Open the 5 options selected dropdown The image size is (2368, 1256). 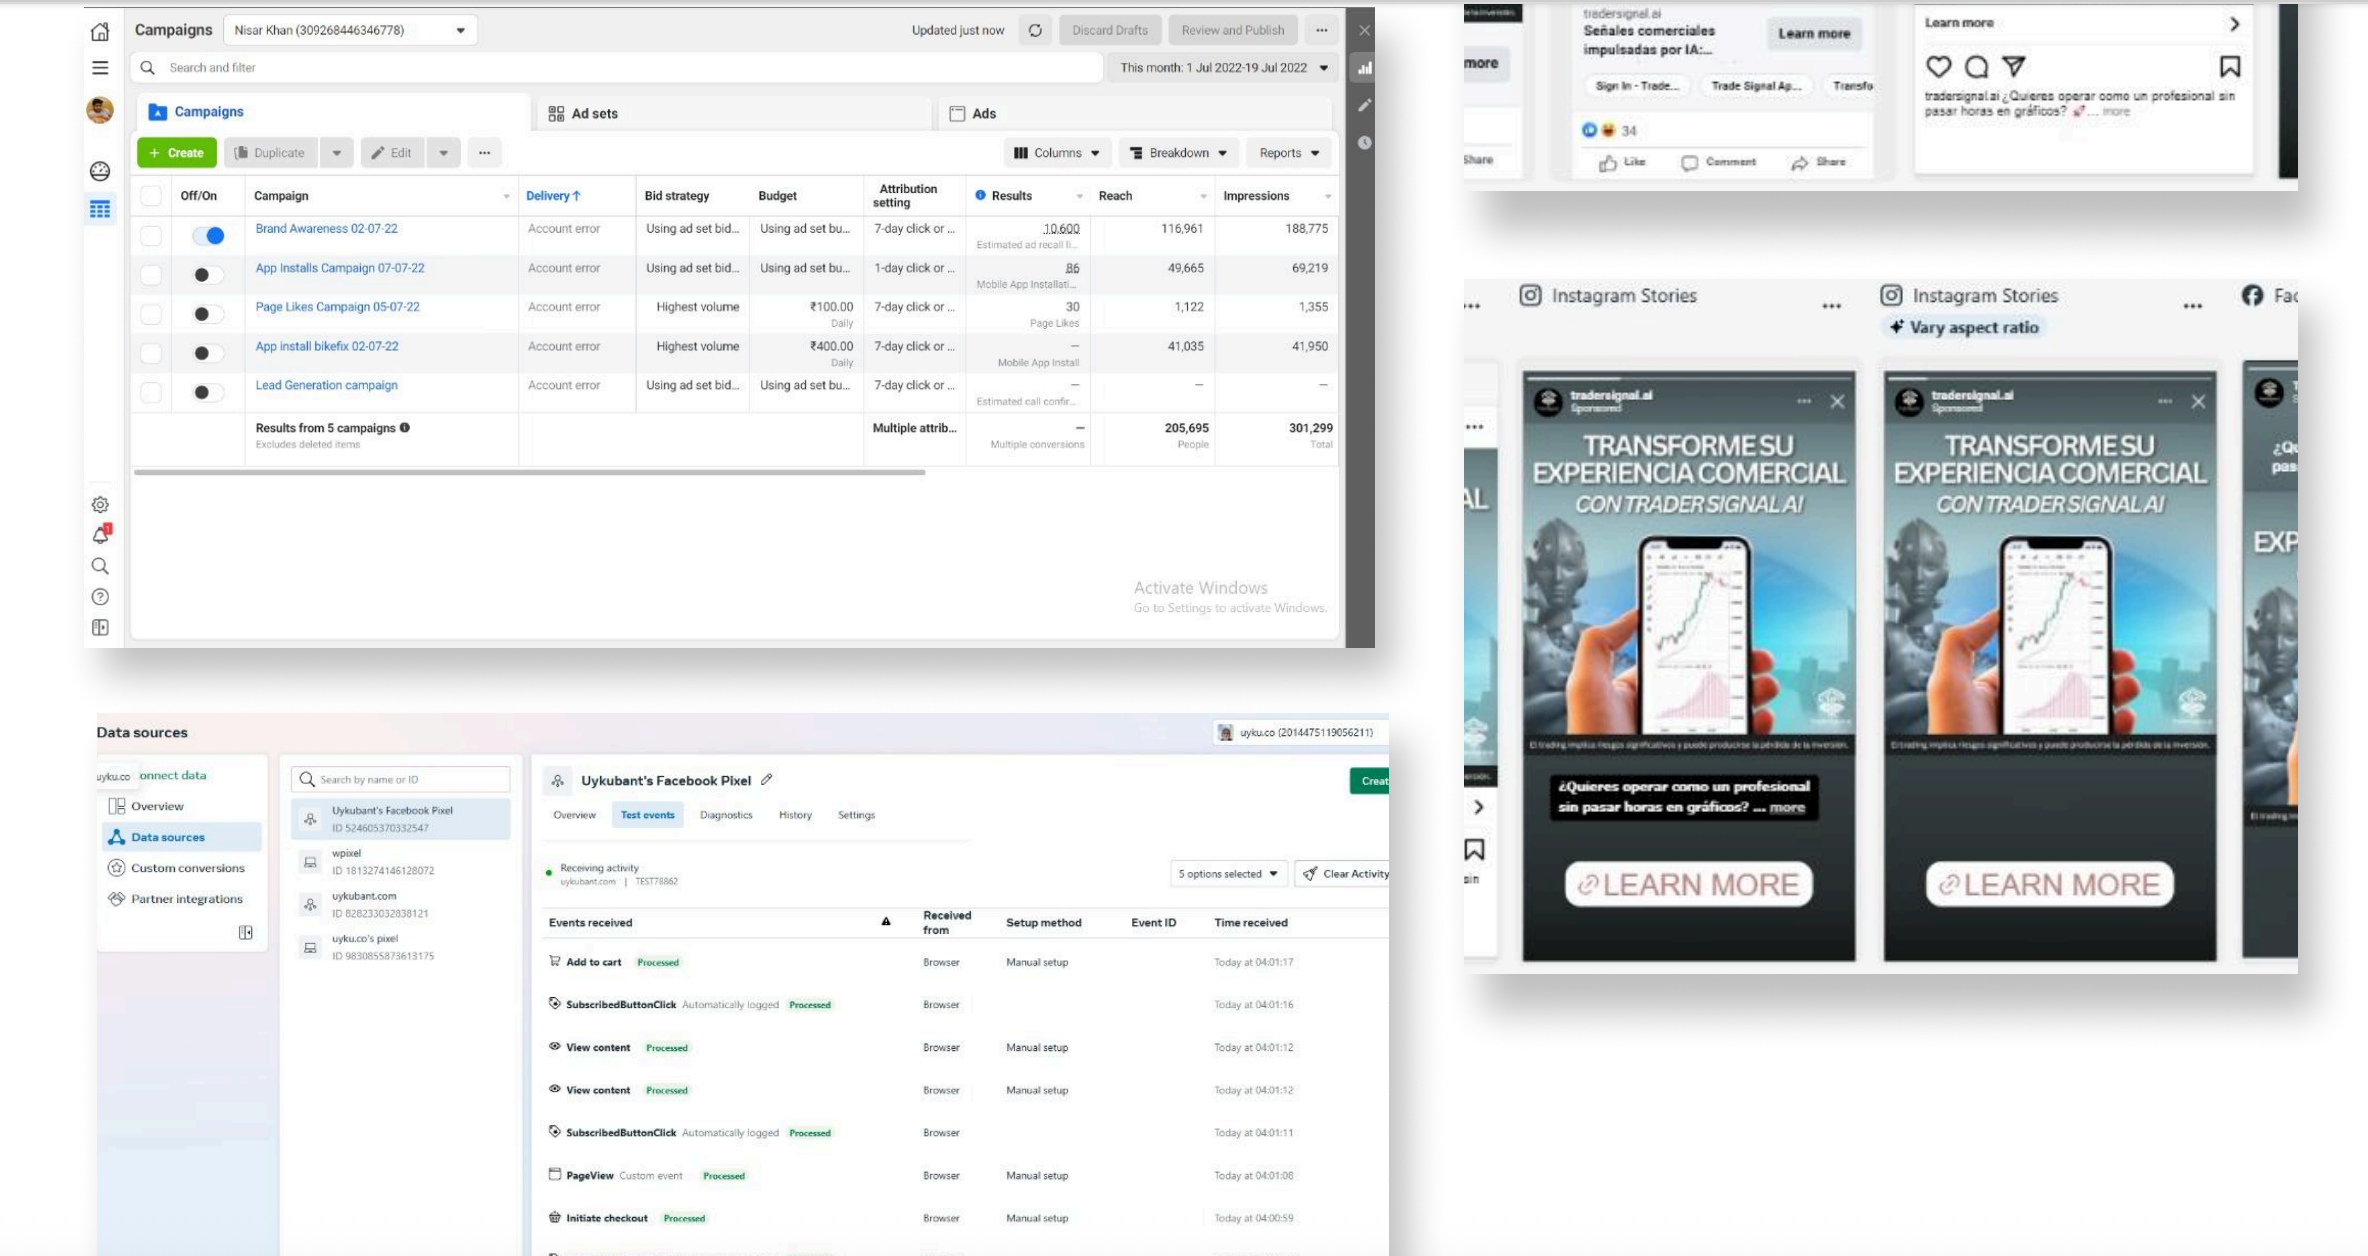click(1228, 874)
